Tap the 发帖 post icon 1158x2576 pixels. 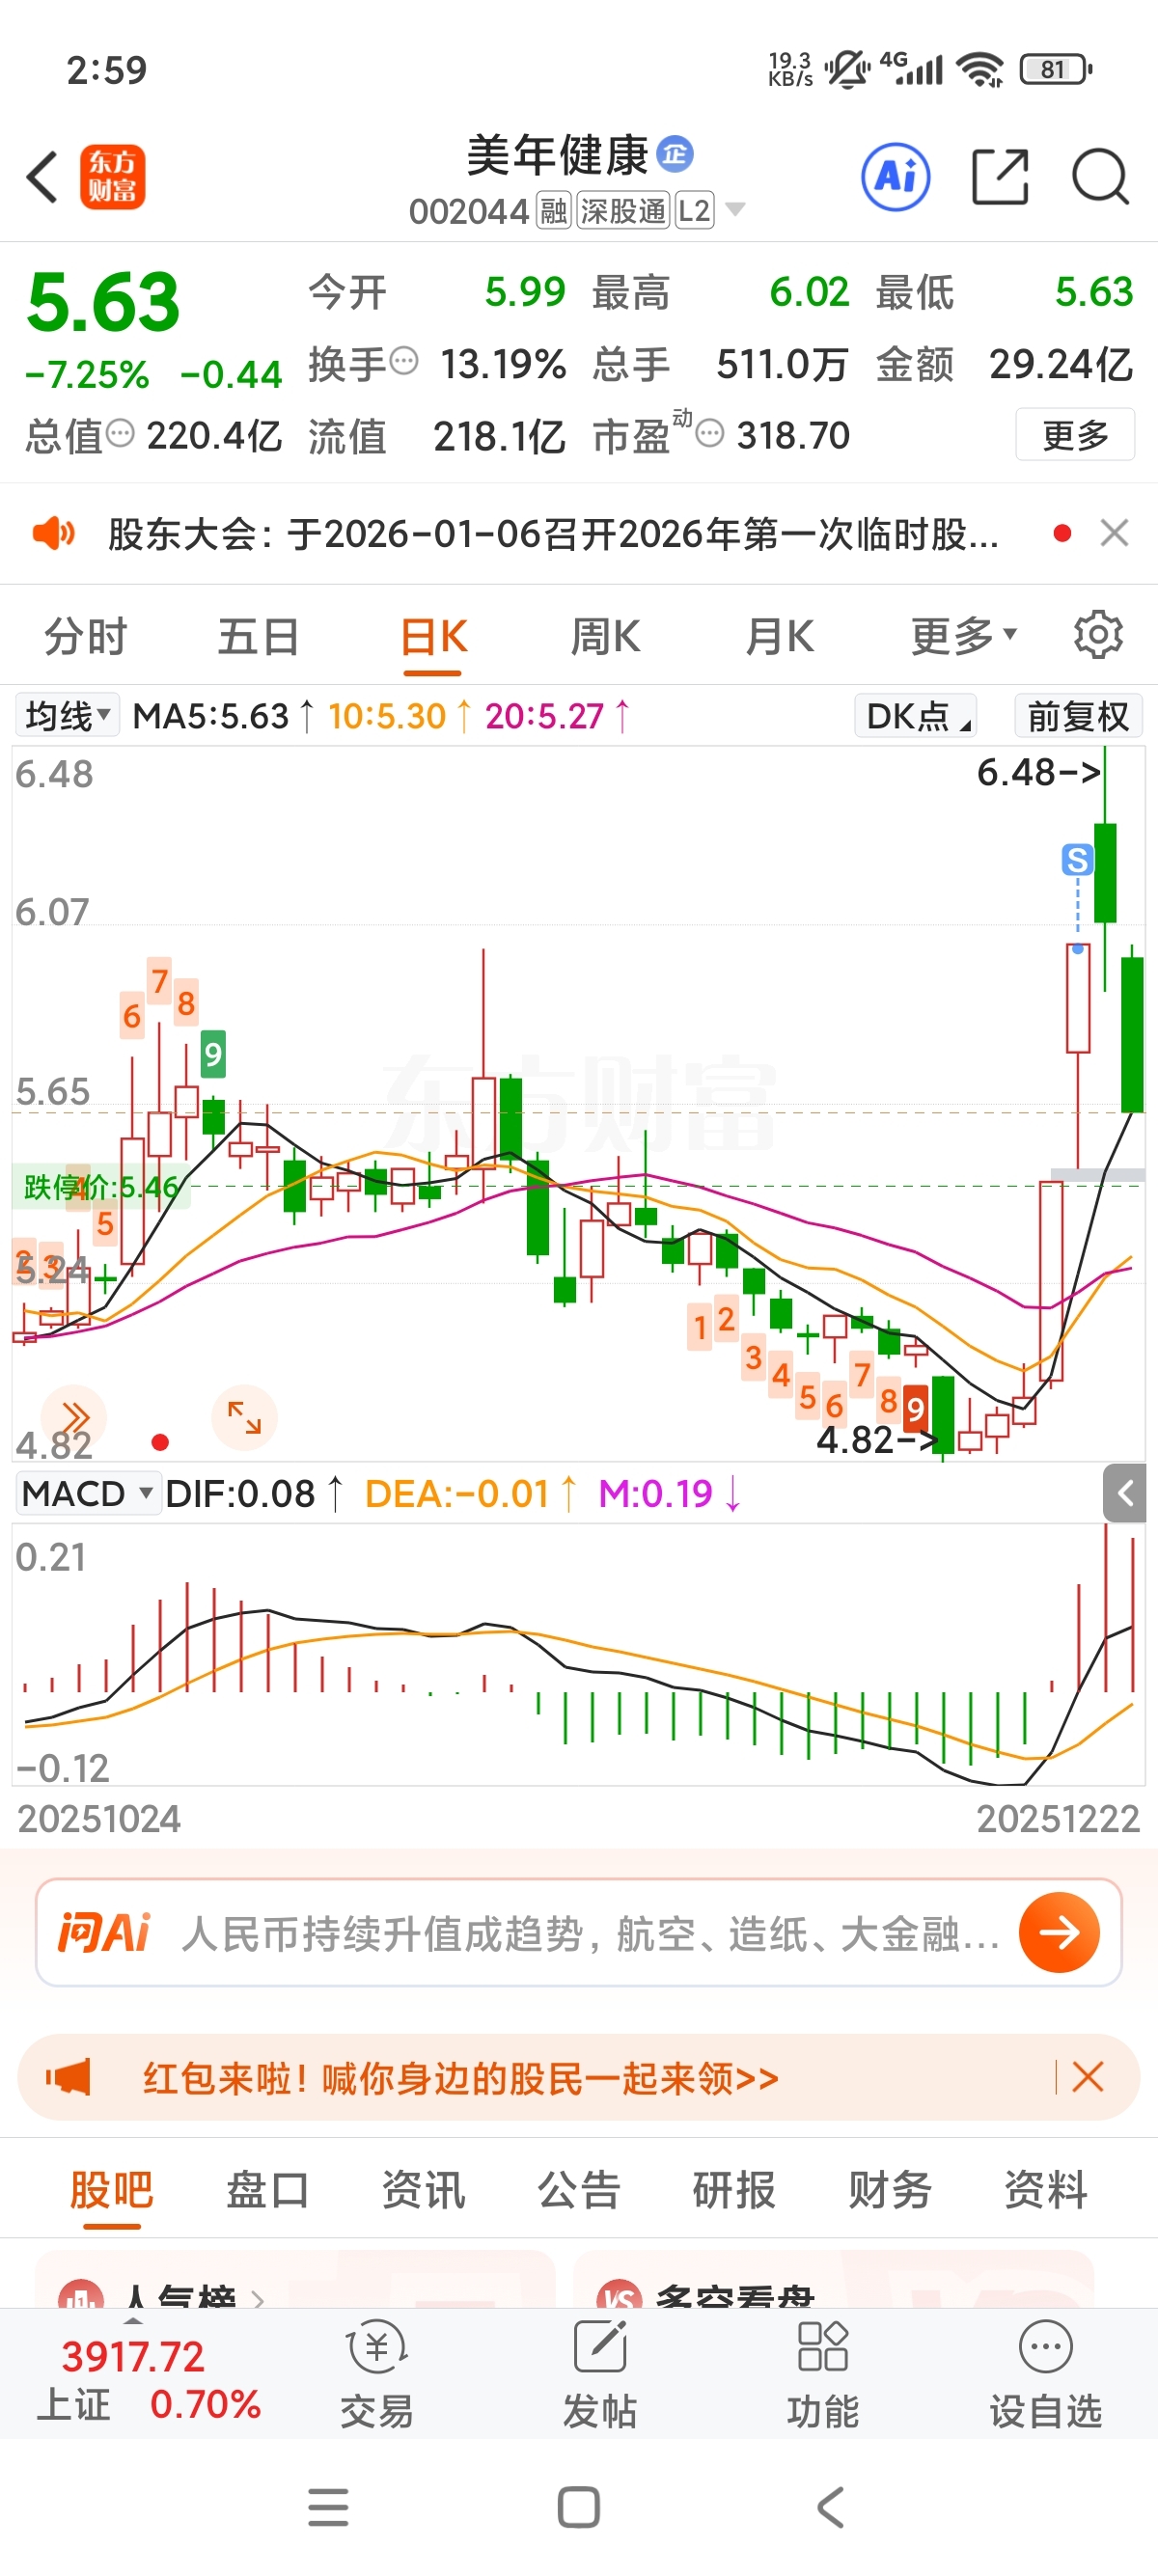pos(600,2374)
